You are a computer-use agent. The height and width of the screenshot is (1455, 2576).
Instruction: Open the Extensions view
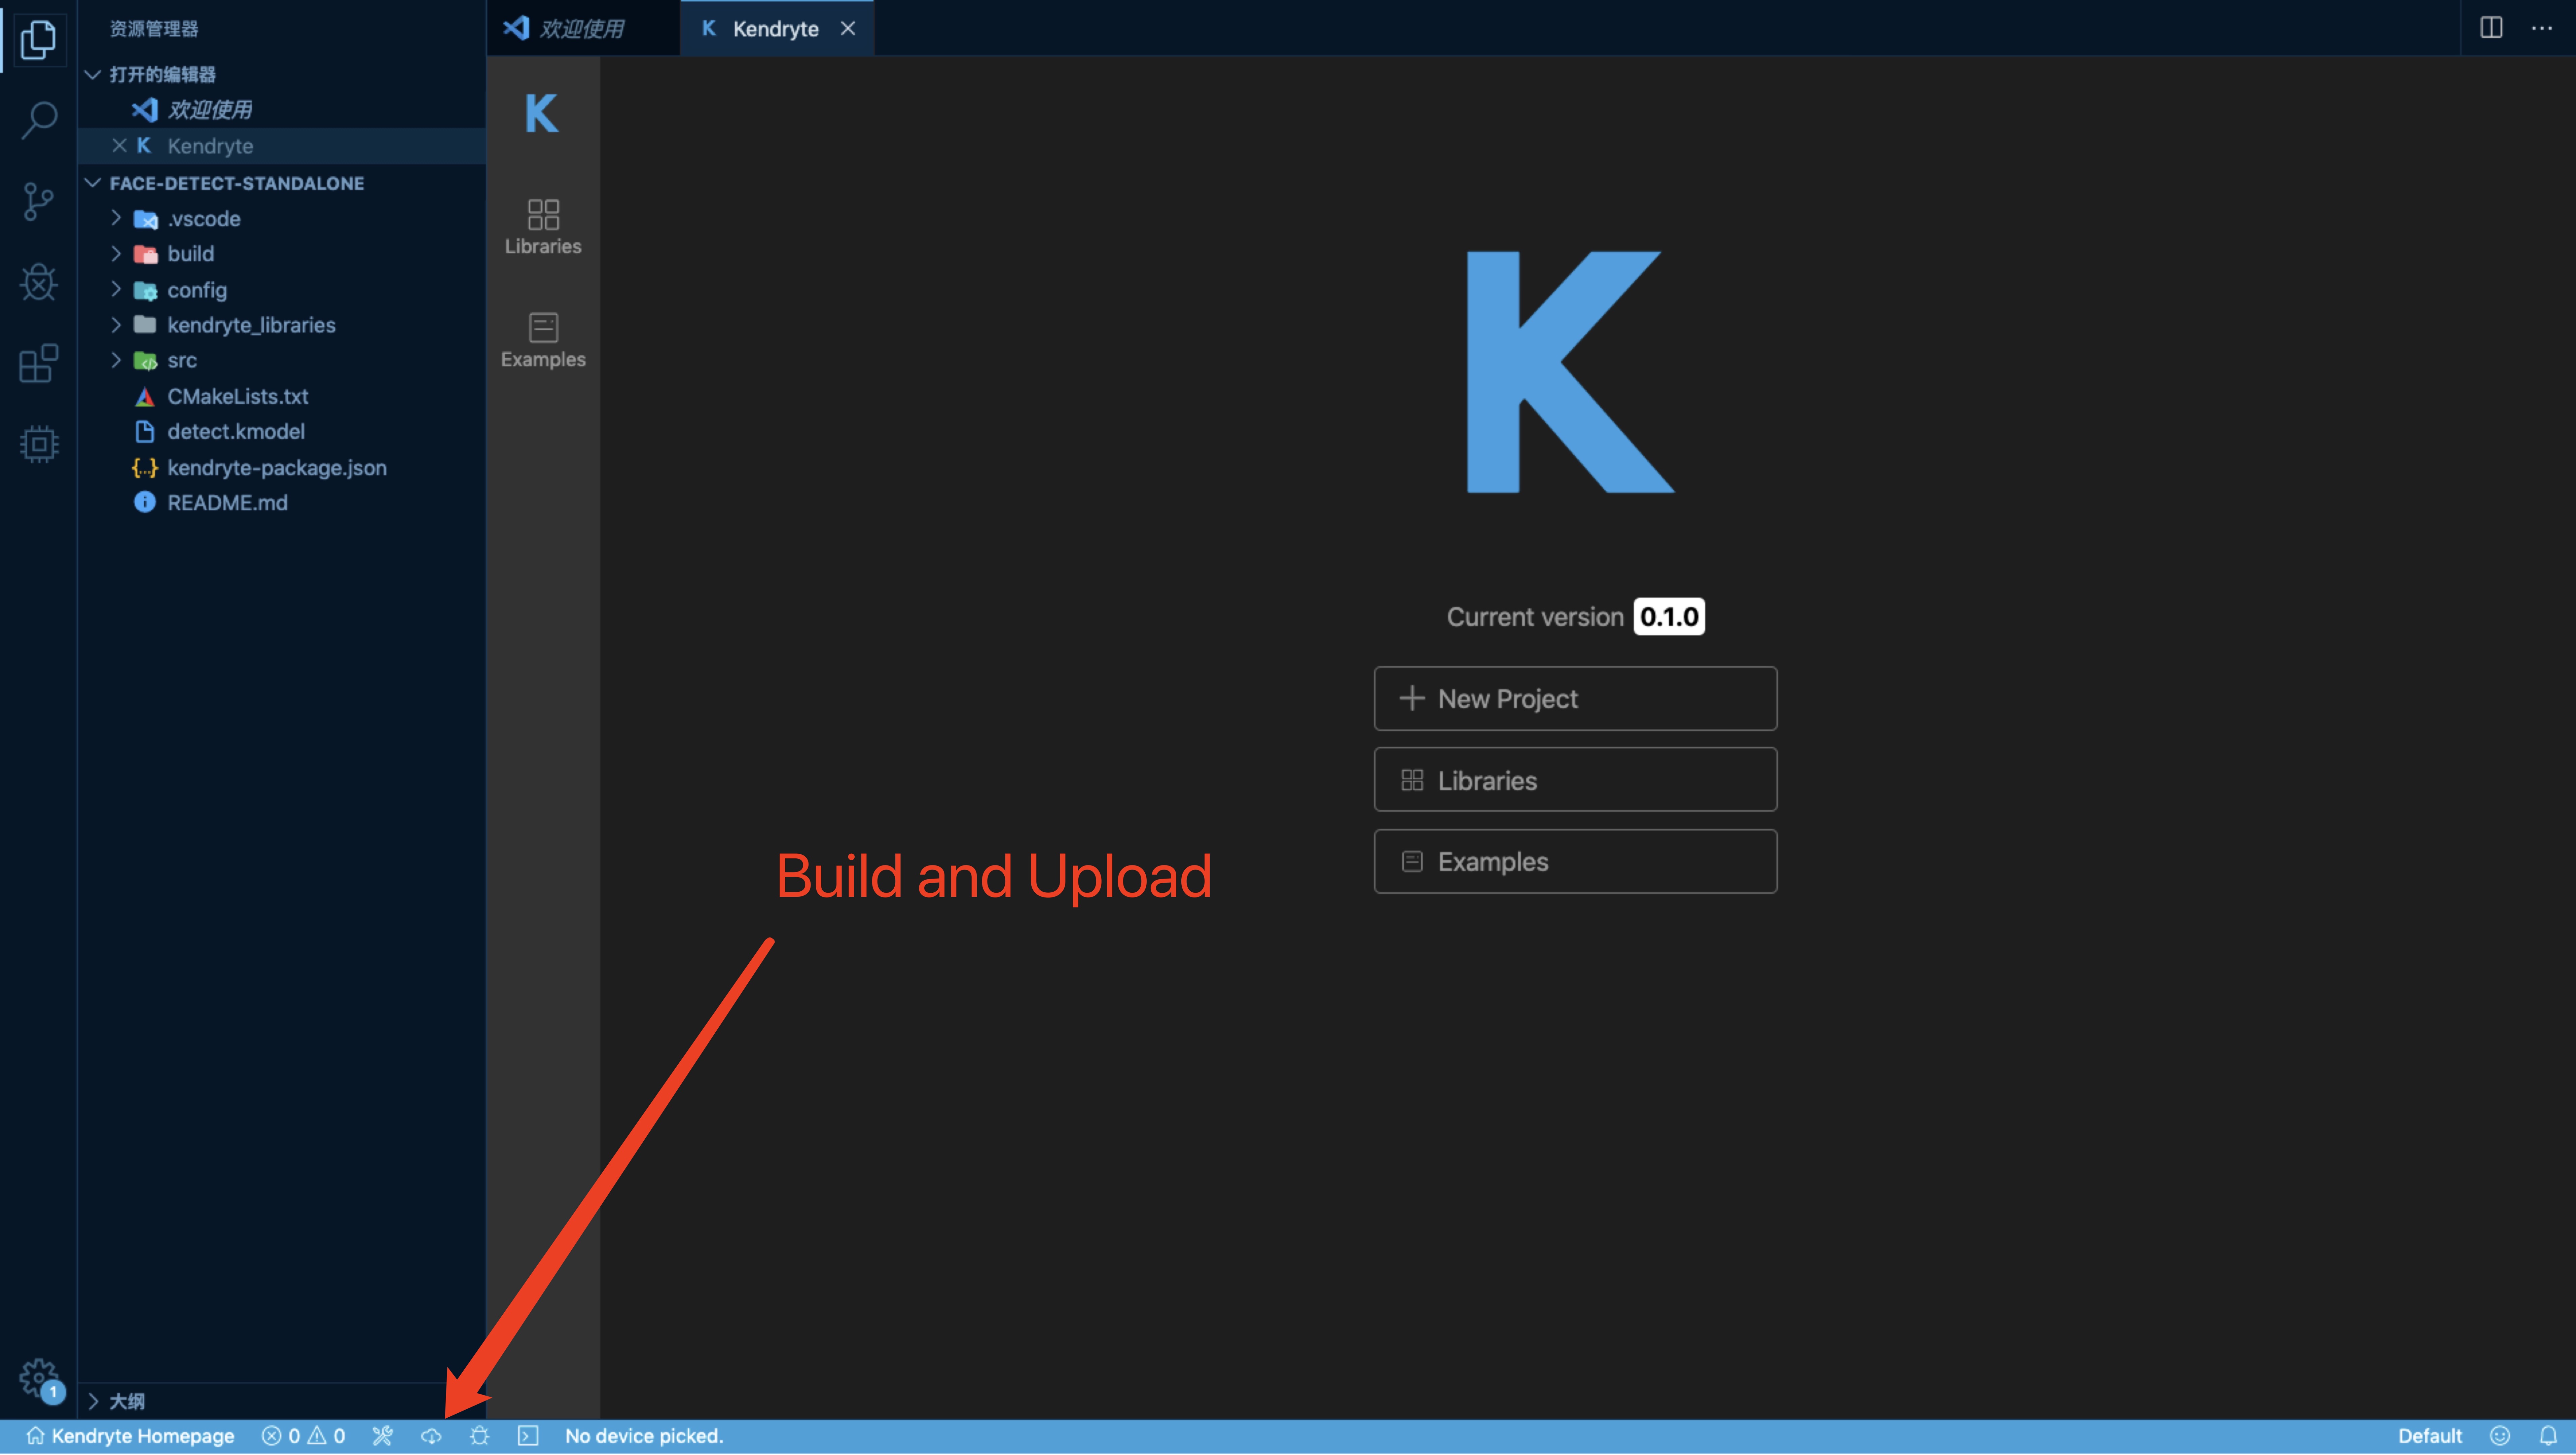click(38, 363)
